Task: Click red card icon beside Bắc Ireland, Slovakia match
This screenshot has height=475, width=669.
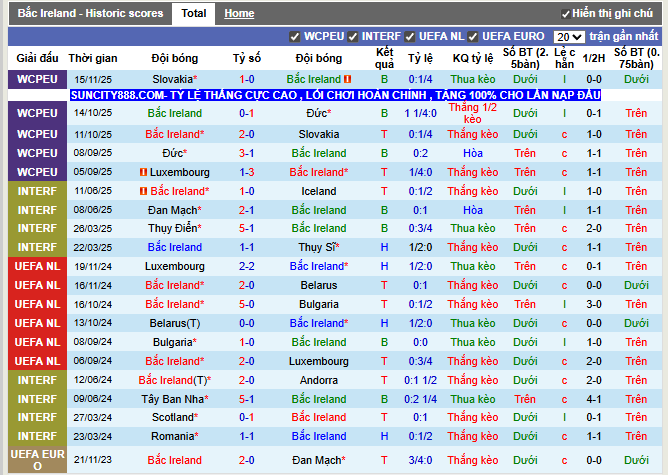Action: [x=348, y=79]
